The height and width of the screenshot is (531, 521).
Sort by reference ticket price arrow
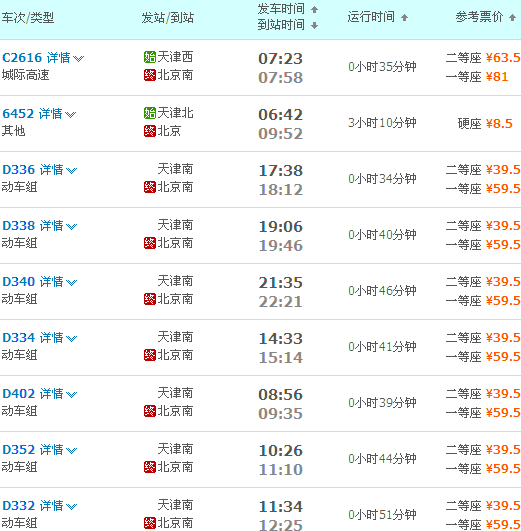[512, 18]
